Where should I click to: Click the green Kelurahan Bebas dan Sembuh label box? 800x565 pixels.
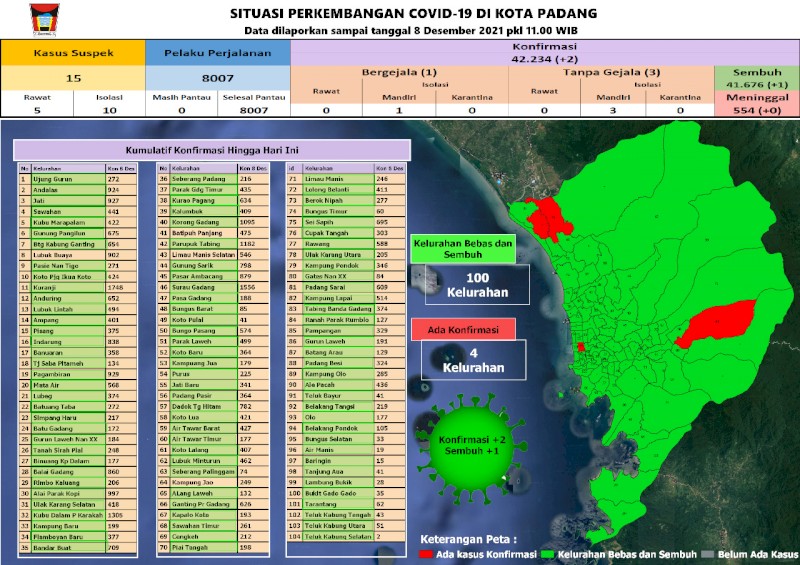[463, 249]
